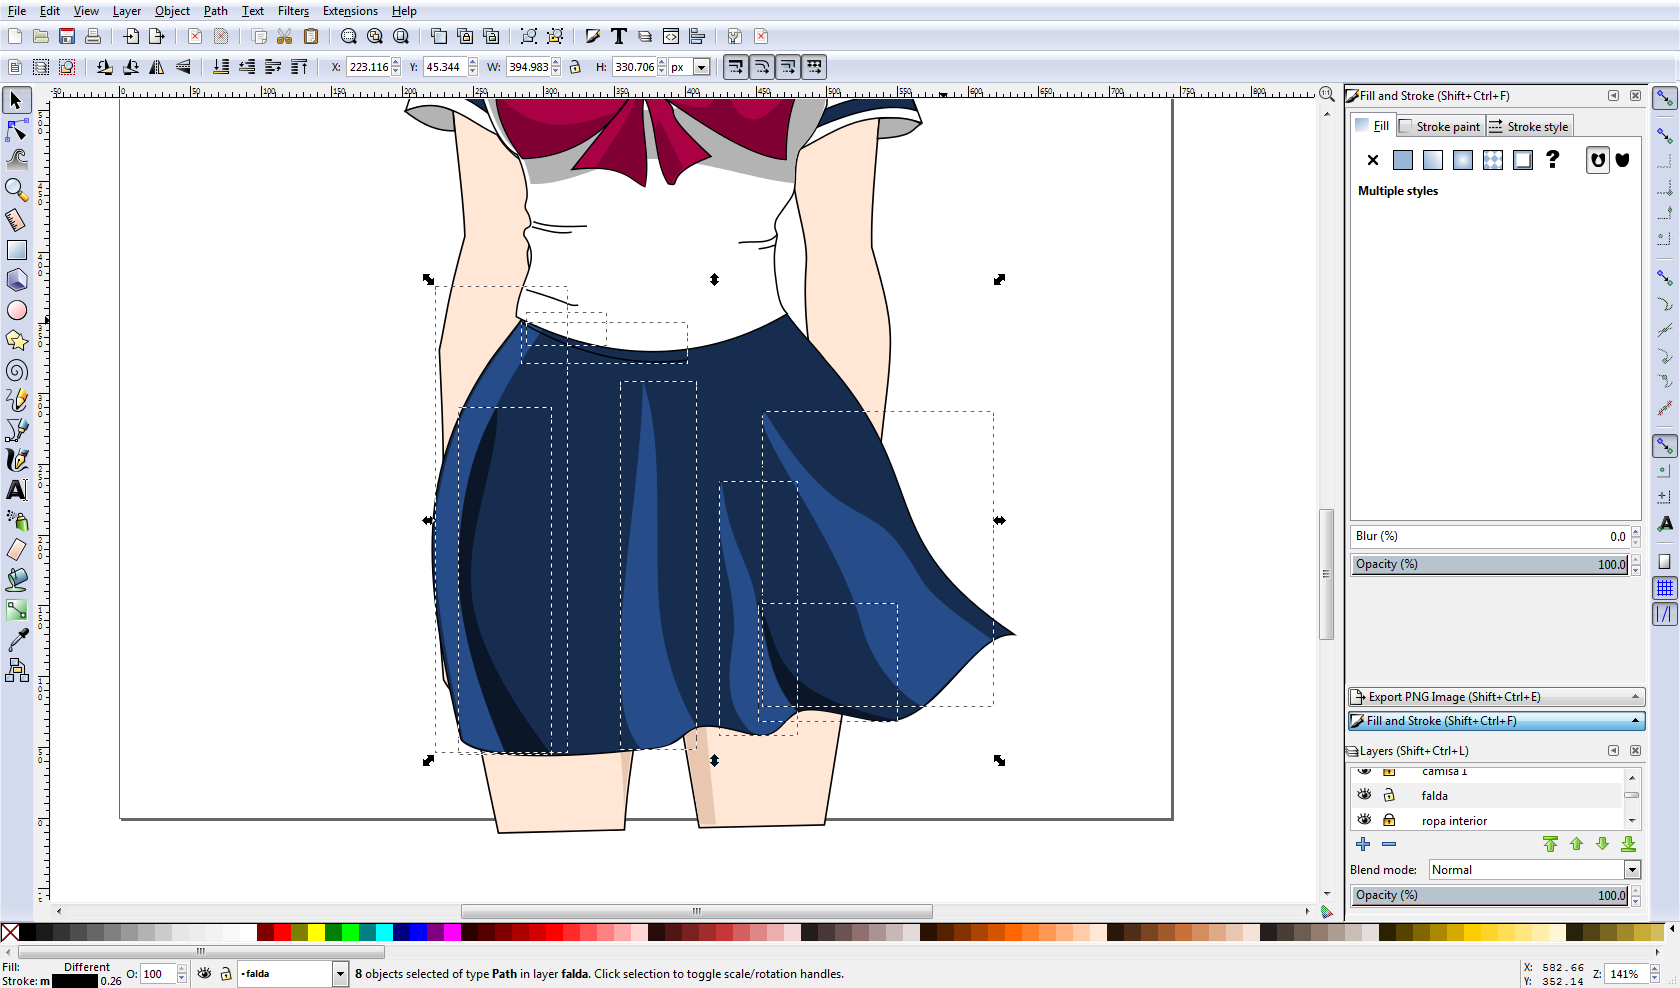Delete current layer with minus button

(1389, 844)
